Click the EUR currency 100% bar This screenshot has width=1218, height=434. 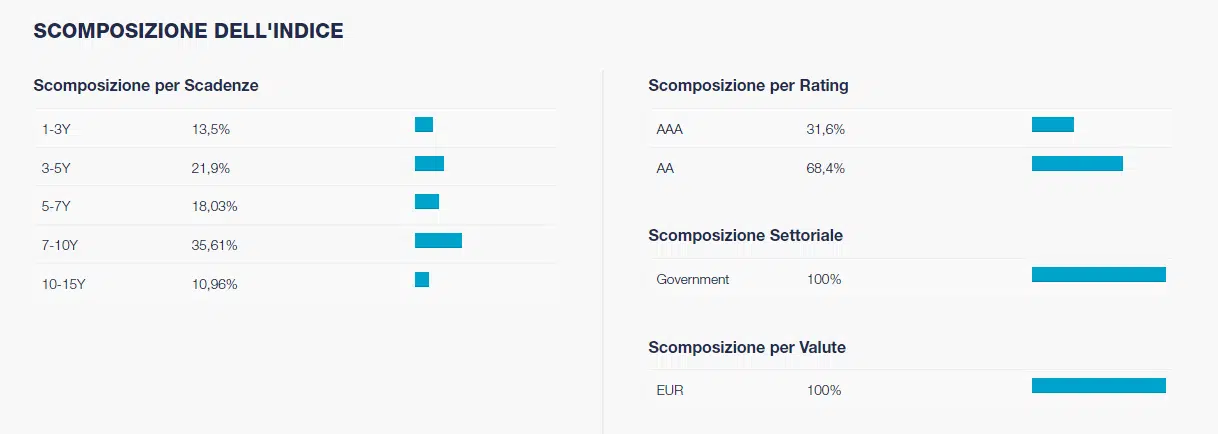coord(1098,386)
